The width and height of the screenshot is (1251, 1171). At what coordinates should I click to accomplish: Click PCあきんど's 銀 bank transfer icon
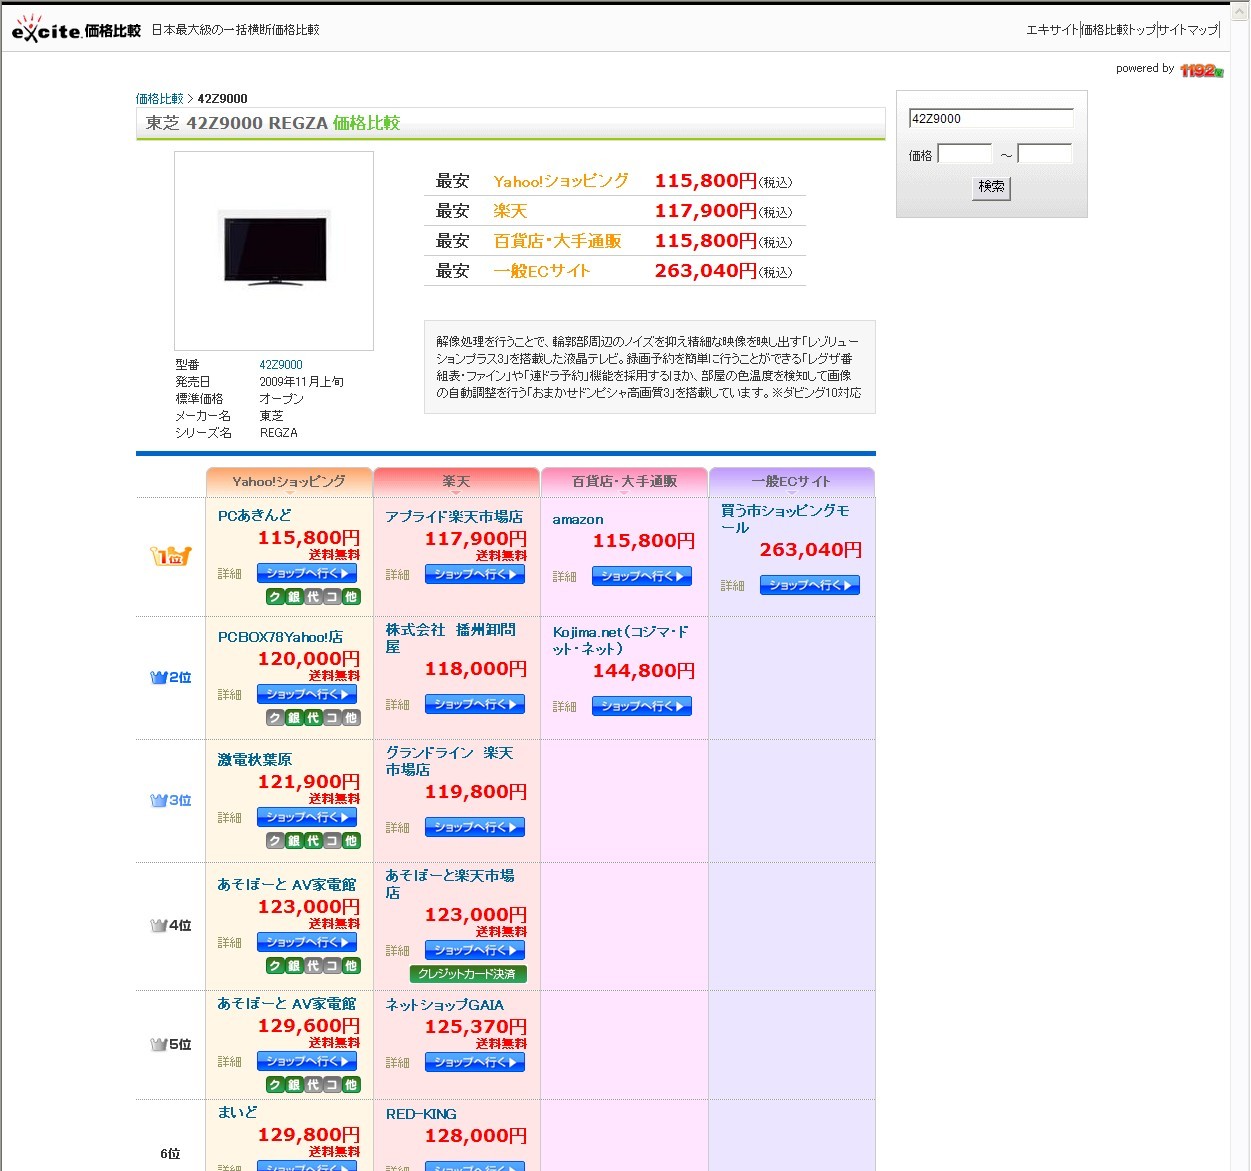[x=294, y=597]
